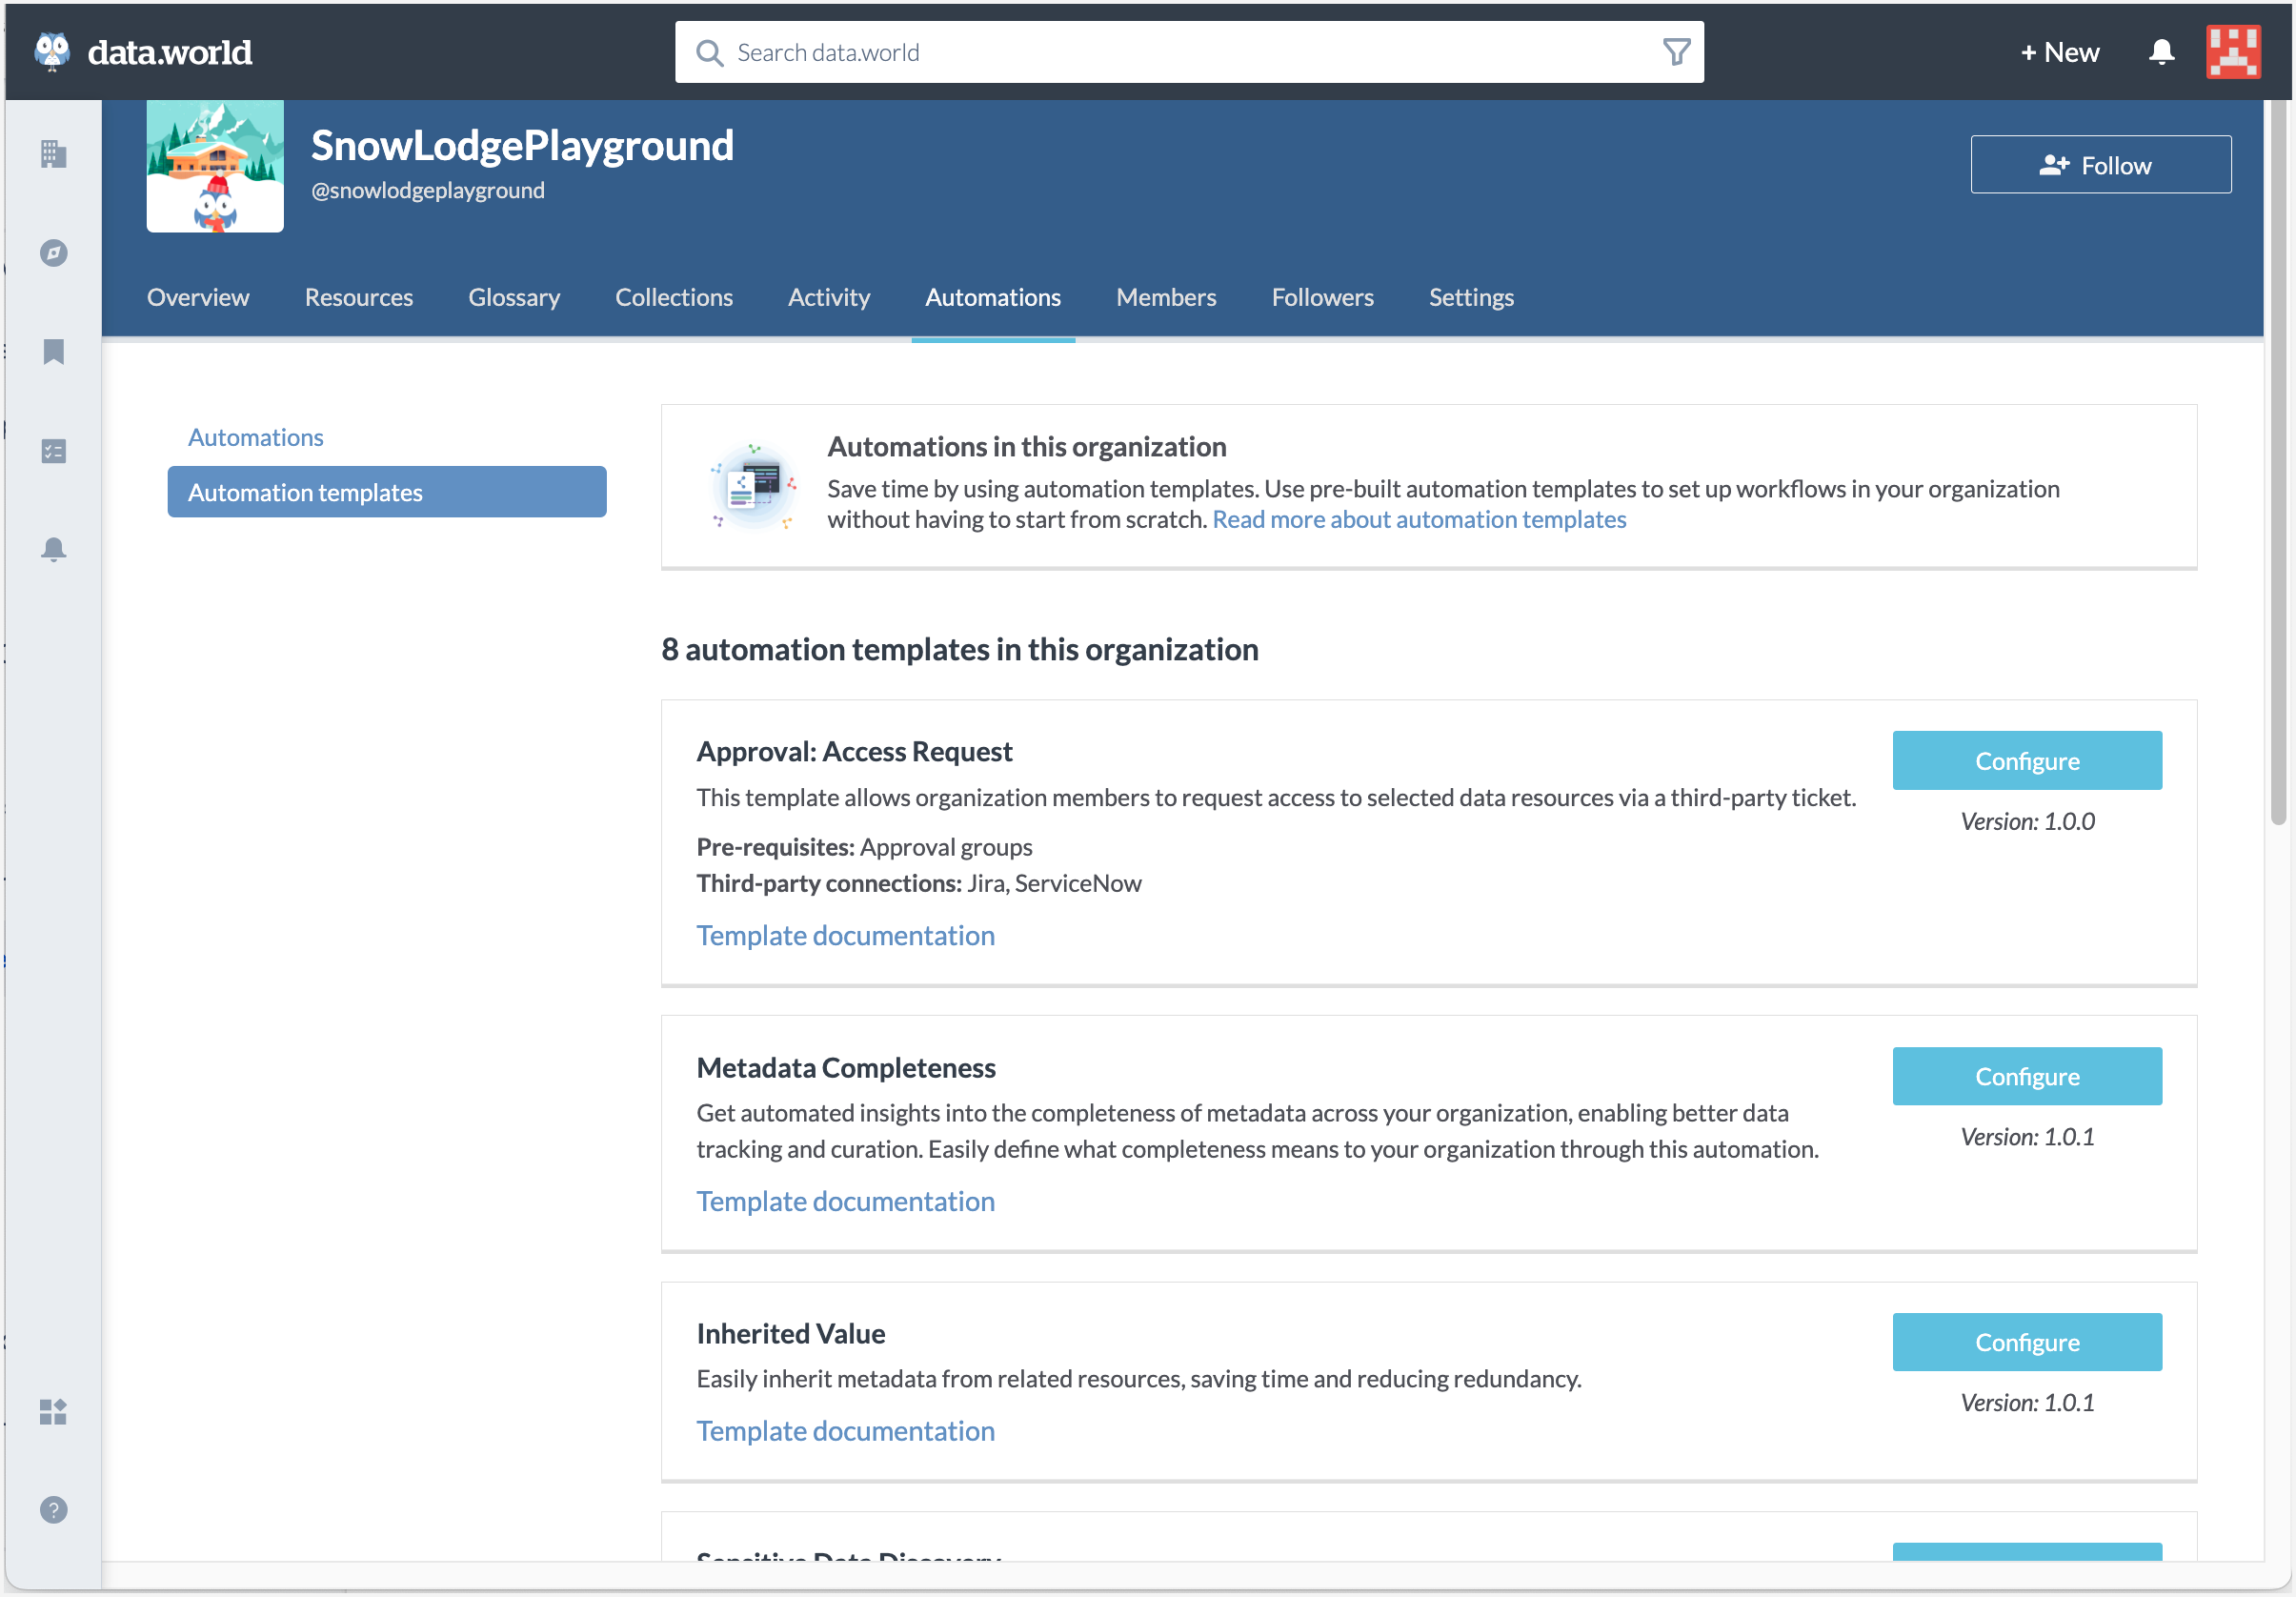Click the + New button in top bar
Image resolution: width=2296 pixels, height=1597 pixels.
click(2059, 51)
